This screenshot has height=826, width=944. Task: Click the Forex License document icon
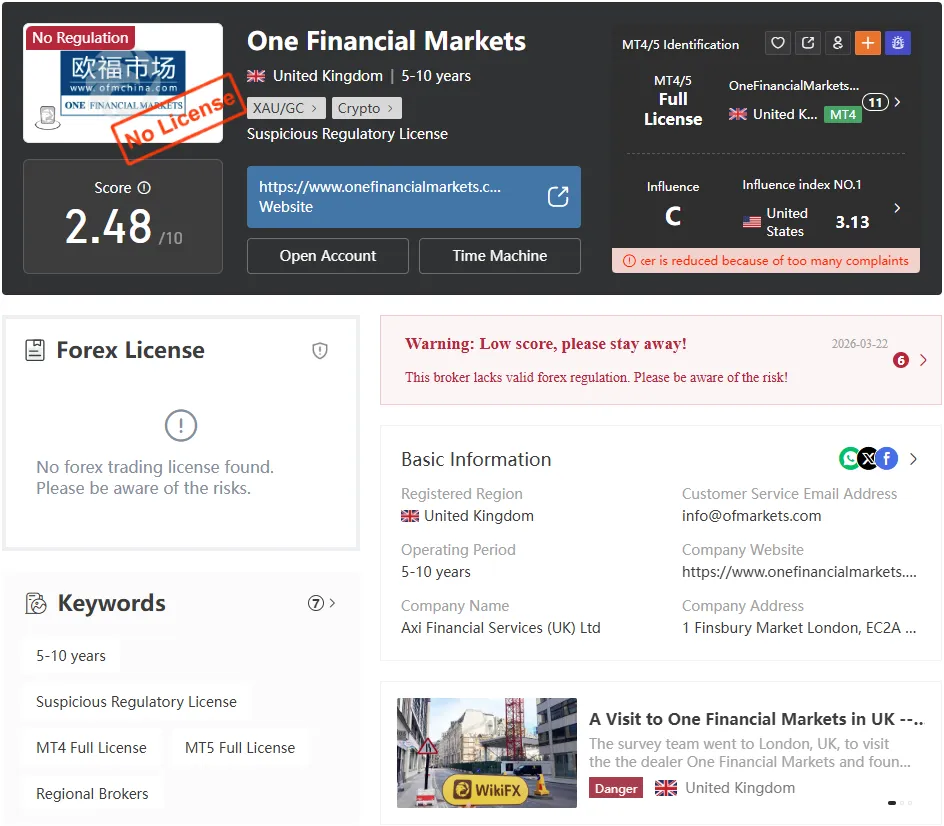pyautogui.click(x=35, y=350)
